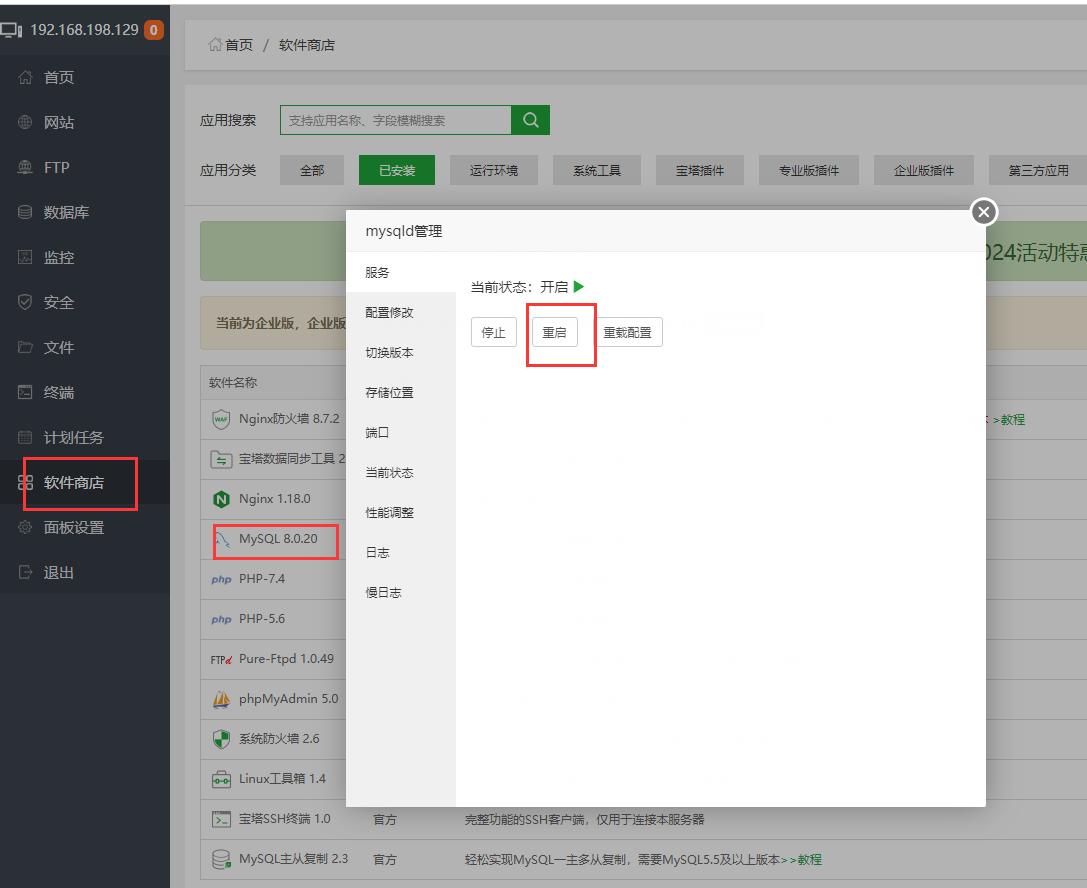This screenshot has height=888, width=1087.
Task: Select the 运行环境 category filter
Action: click(494, 170)
